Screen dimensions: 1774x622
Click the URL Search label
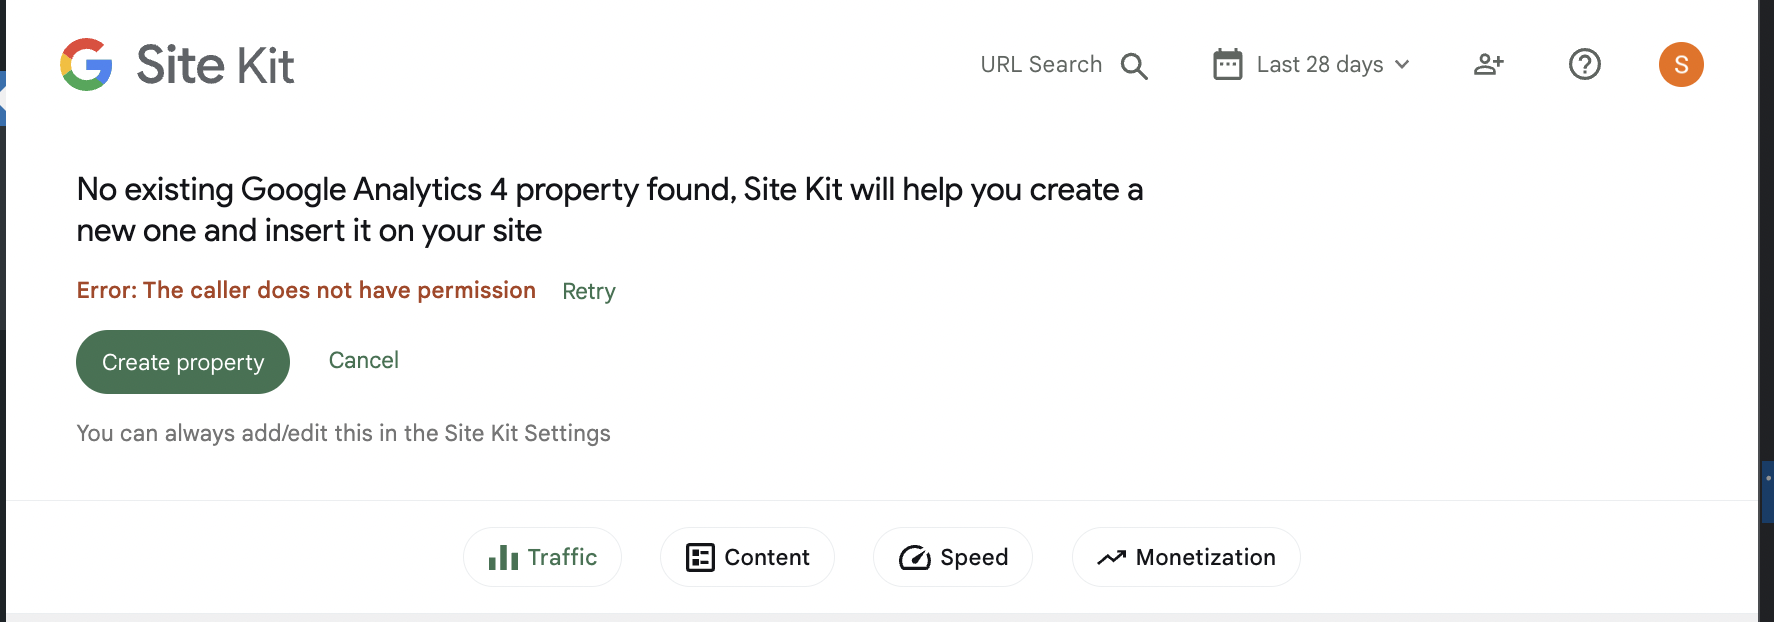(1041, 64)
